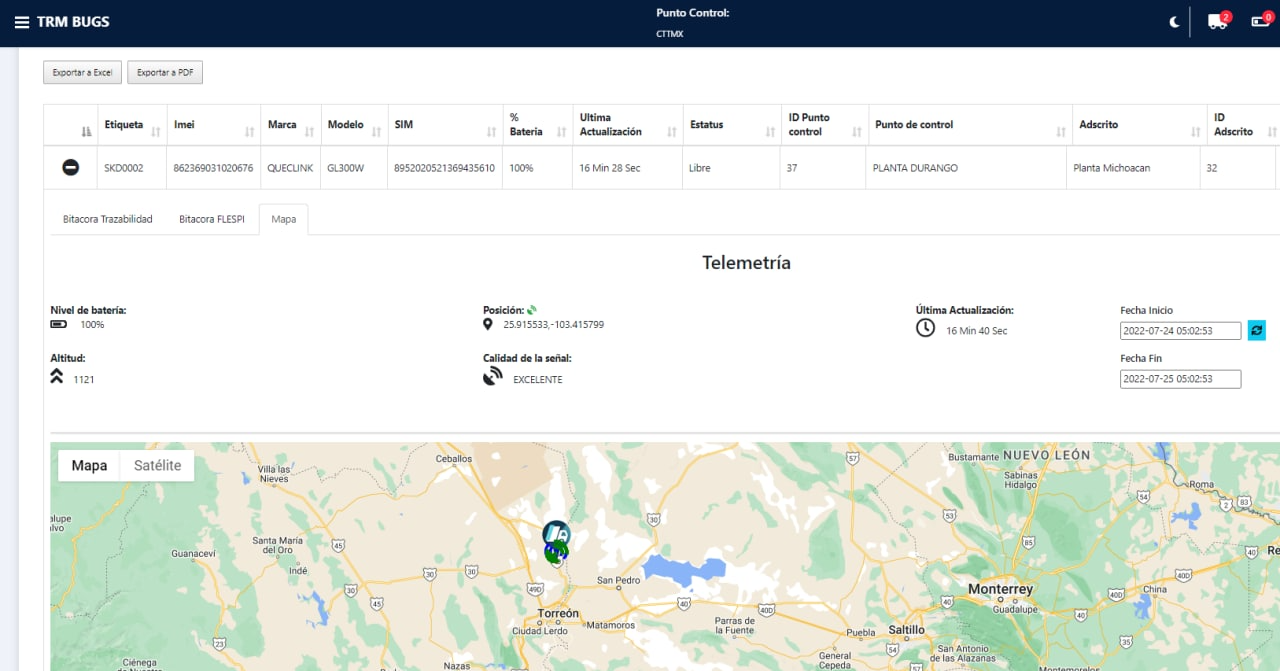Export the table to Excel
1280x671 pixels.
82,72
